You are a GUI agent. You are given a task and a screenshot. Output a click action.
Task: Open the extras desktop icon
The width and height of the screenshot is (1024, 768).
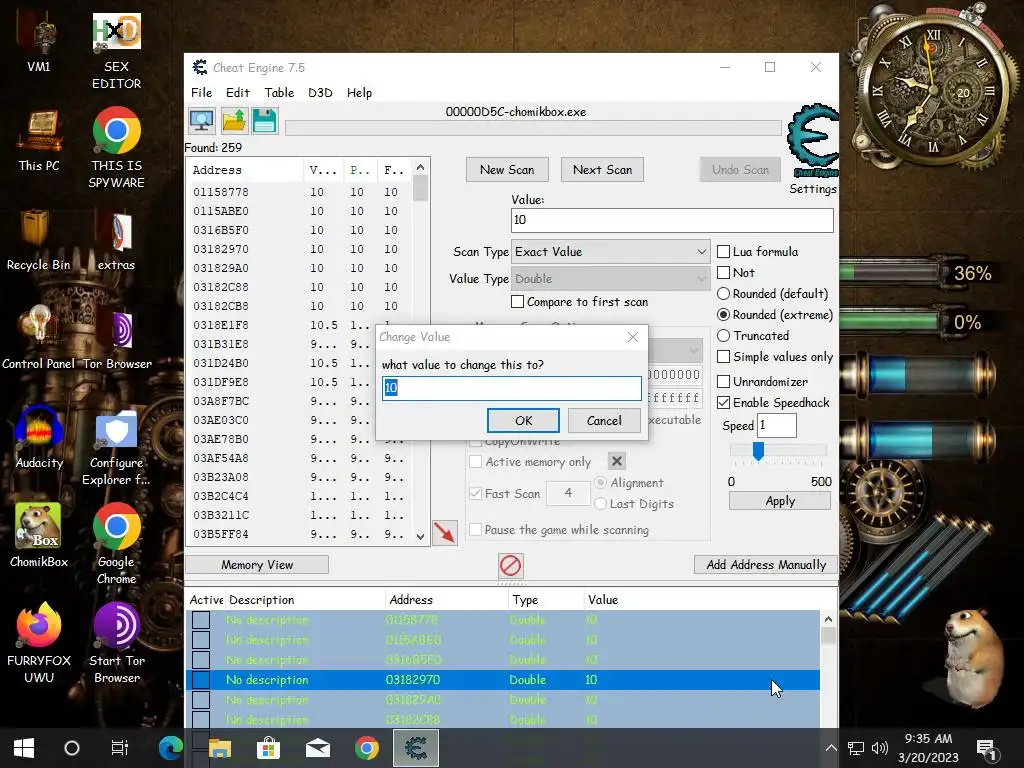(116, 240)
